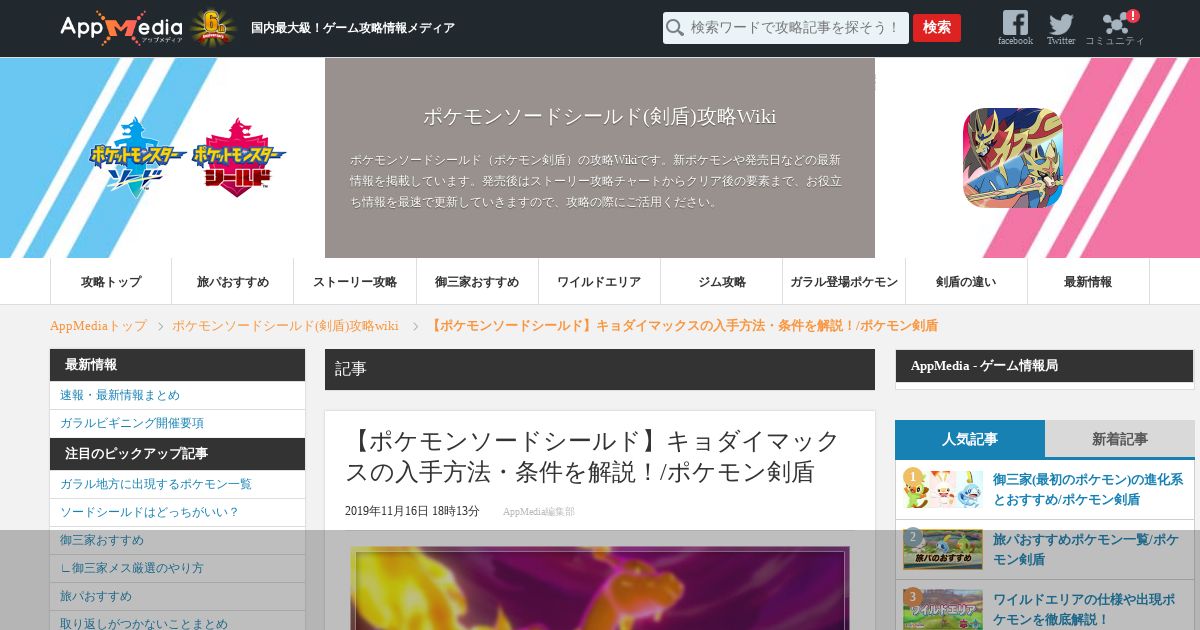Click the AppMedia編集部 author label
The image size is (1200, 630).
(x=539, y=511)
